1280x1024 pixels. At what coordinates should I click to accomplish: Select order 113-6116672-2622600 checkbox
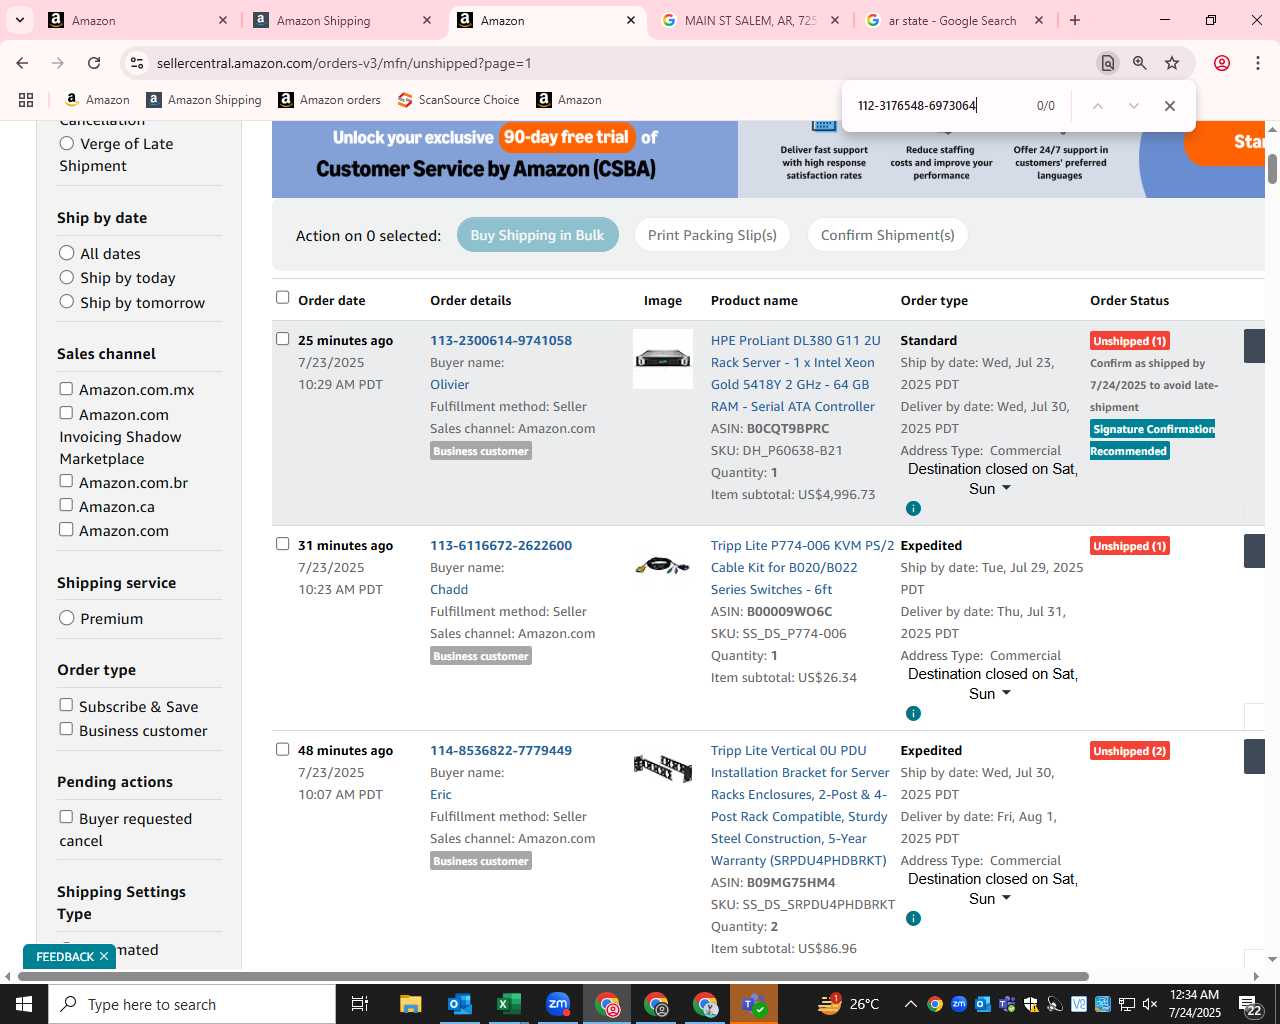click(x=282, y=544)
